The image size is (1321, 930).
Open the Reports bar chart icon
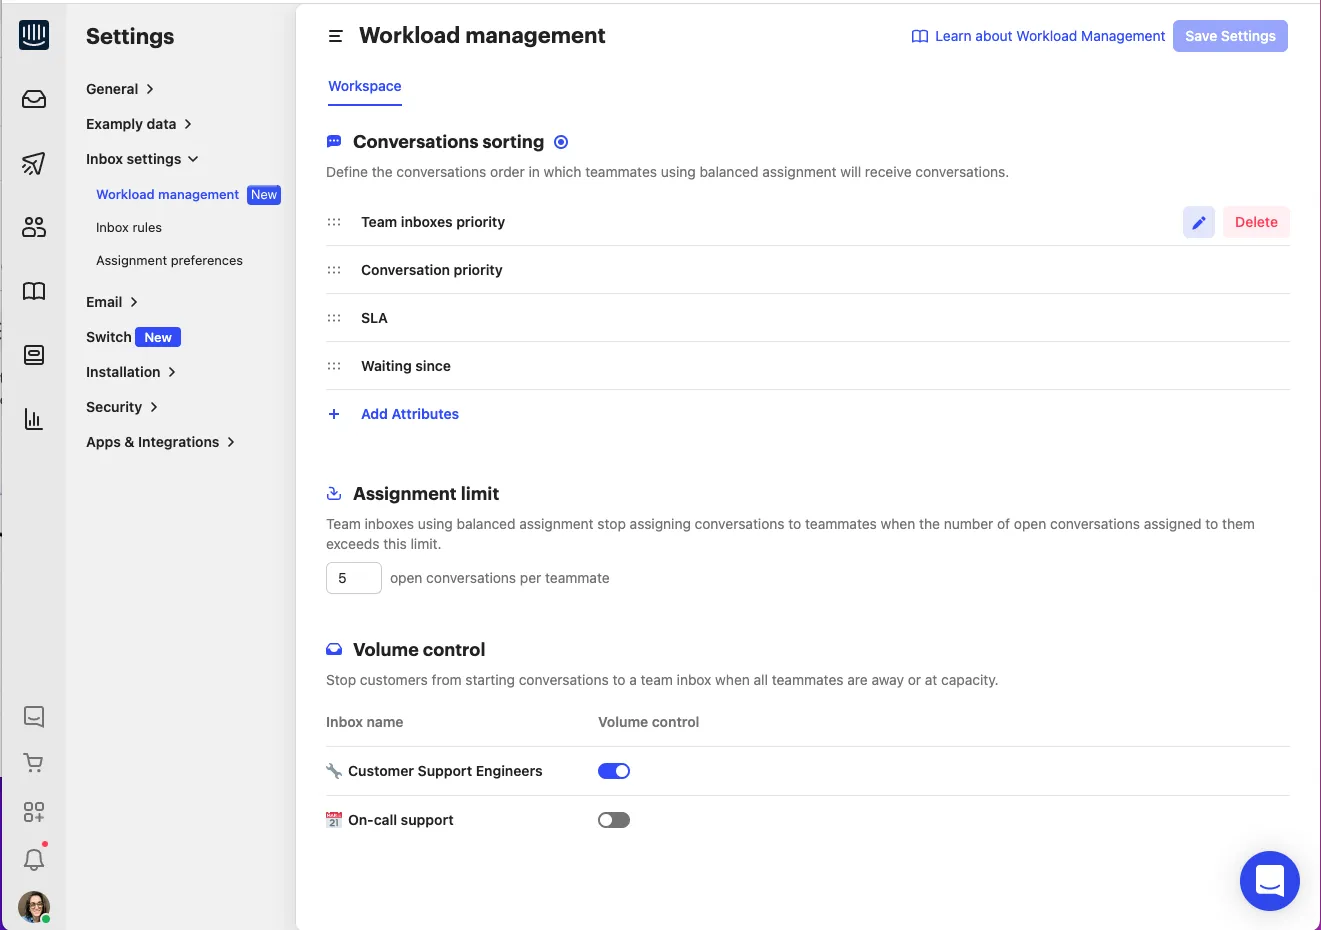34,419
